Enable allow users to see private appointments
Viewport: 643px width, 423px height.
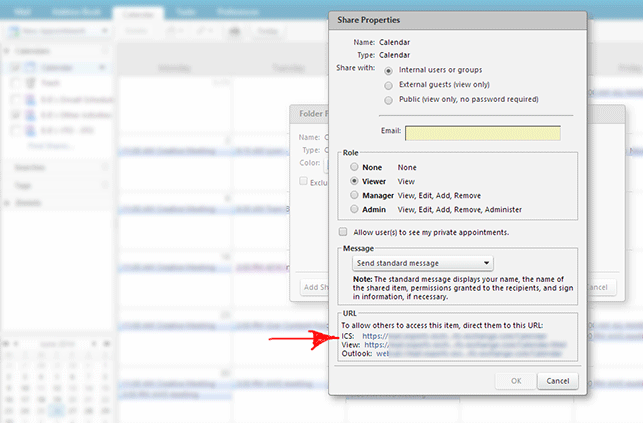click(343, 232)
